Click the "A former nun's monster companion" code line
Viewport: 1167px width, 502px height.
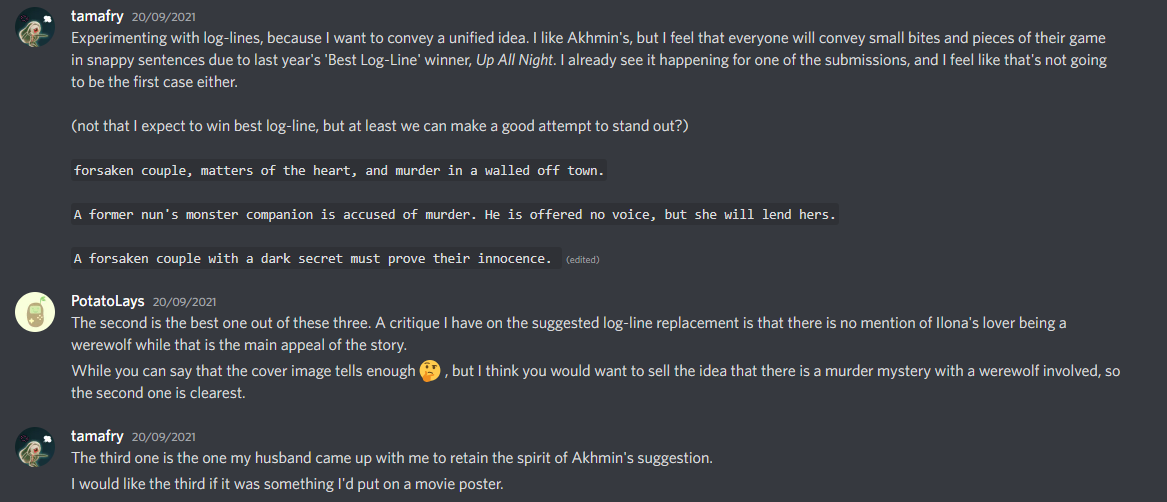click(x=454, y=215)
